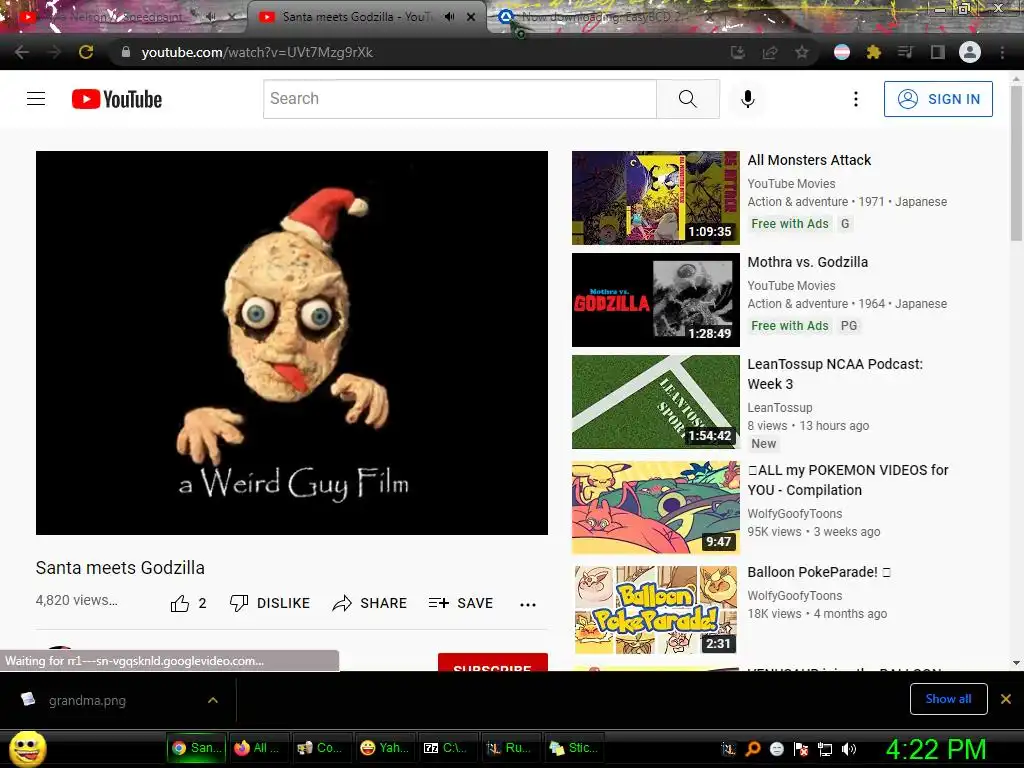1024x768 pixels.
Task: Visit WolfyGoofyToons channel under Balloon PokeParade
Action: click(x=794, y=596)
